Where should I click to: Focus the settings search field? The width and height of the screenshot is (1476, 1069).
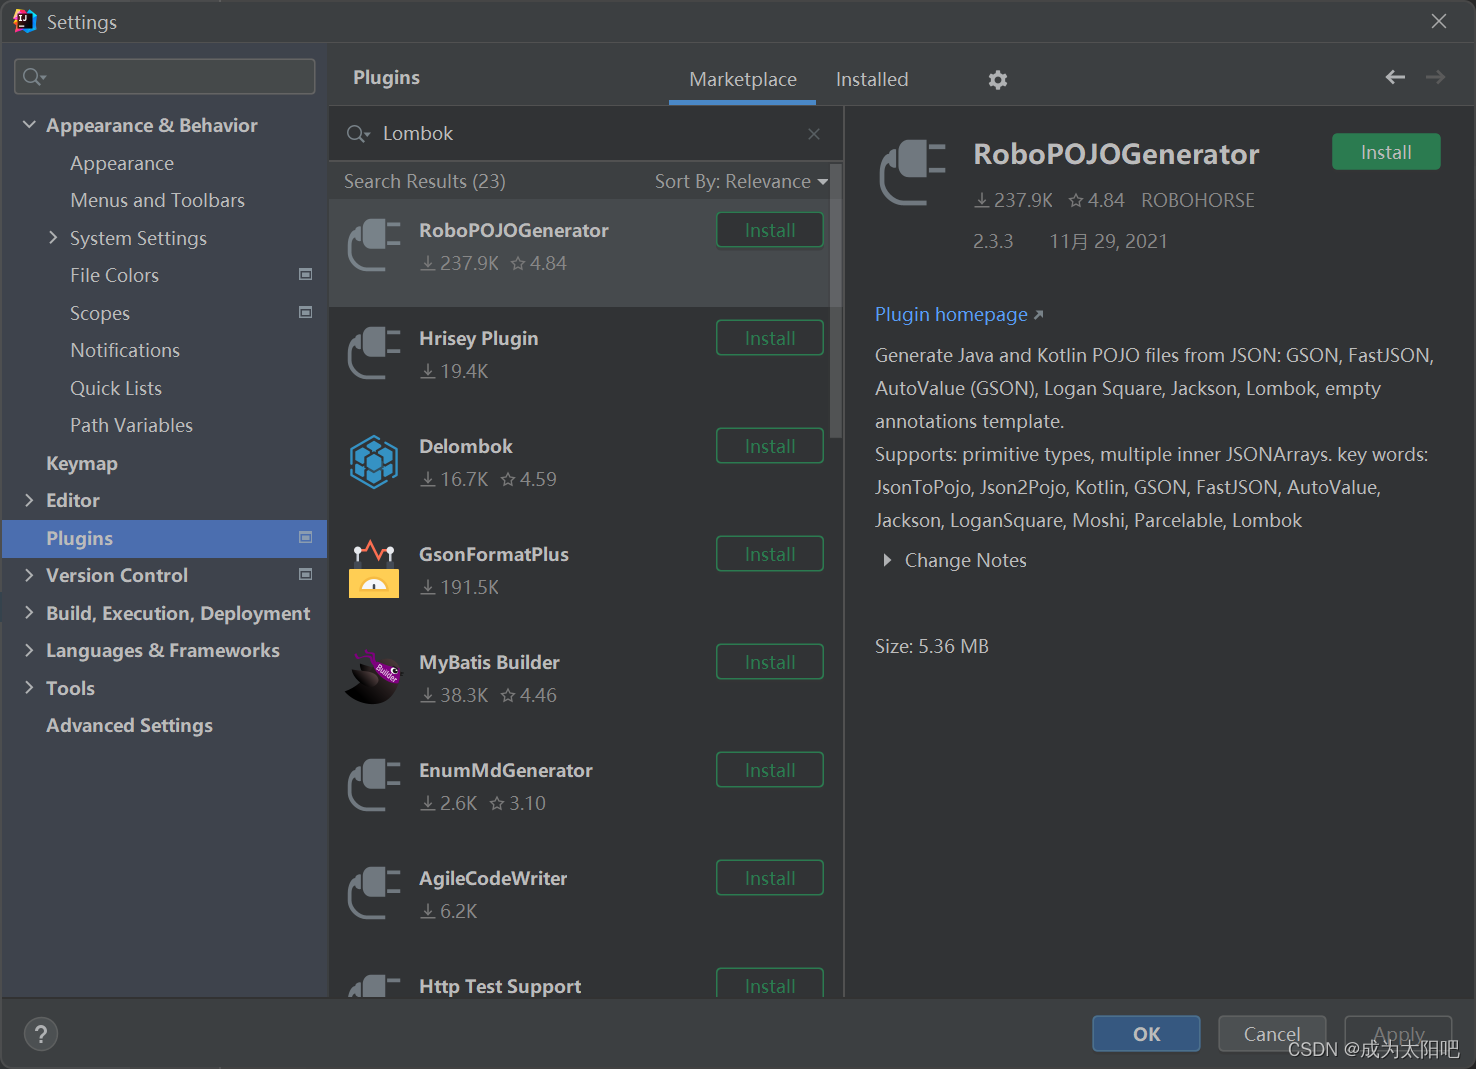tap(165, 77)
